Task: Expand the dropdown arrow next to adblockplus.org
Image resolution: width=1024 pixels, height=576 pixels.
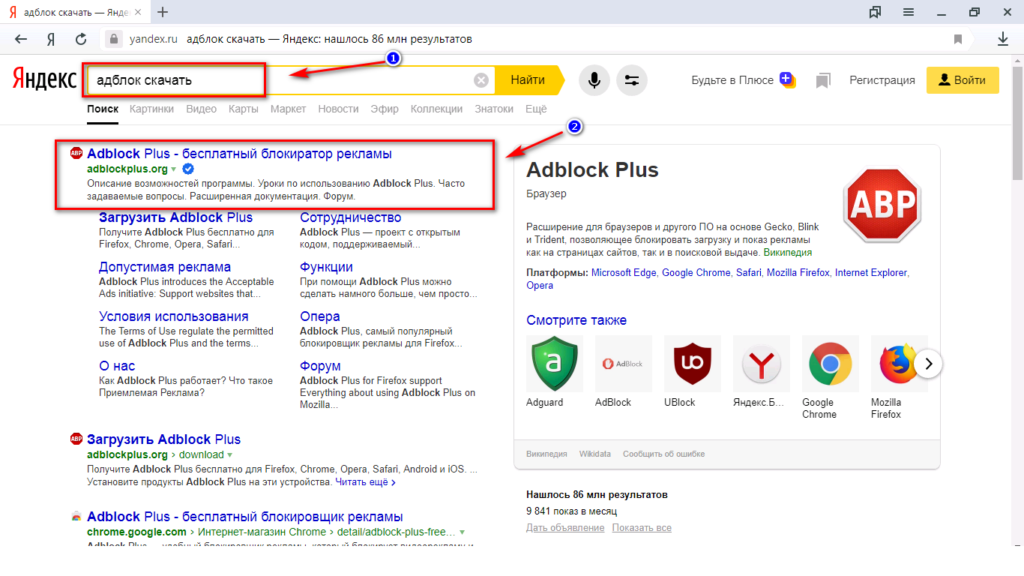Action: pyautogui.click(x=174, y=170)
